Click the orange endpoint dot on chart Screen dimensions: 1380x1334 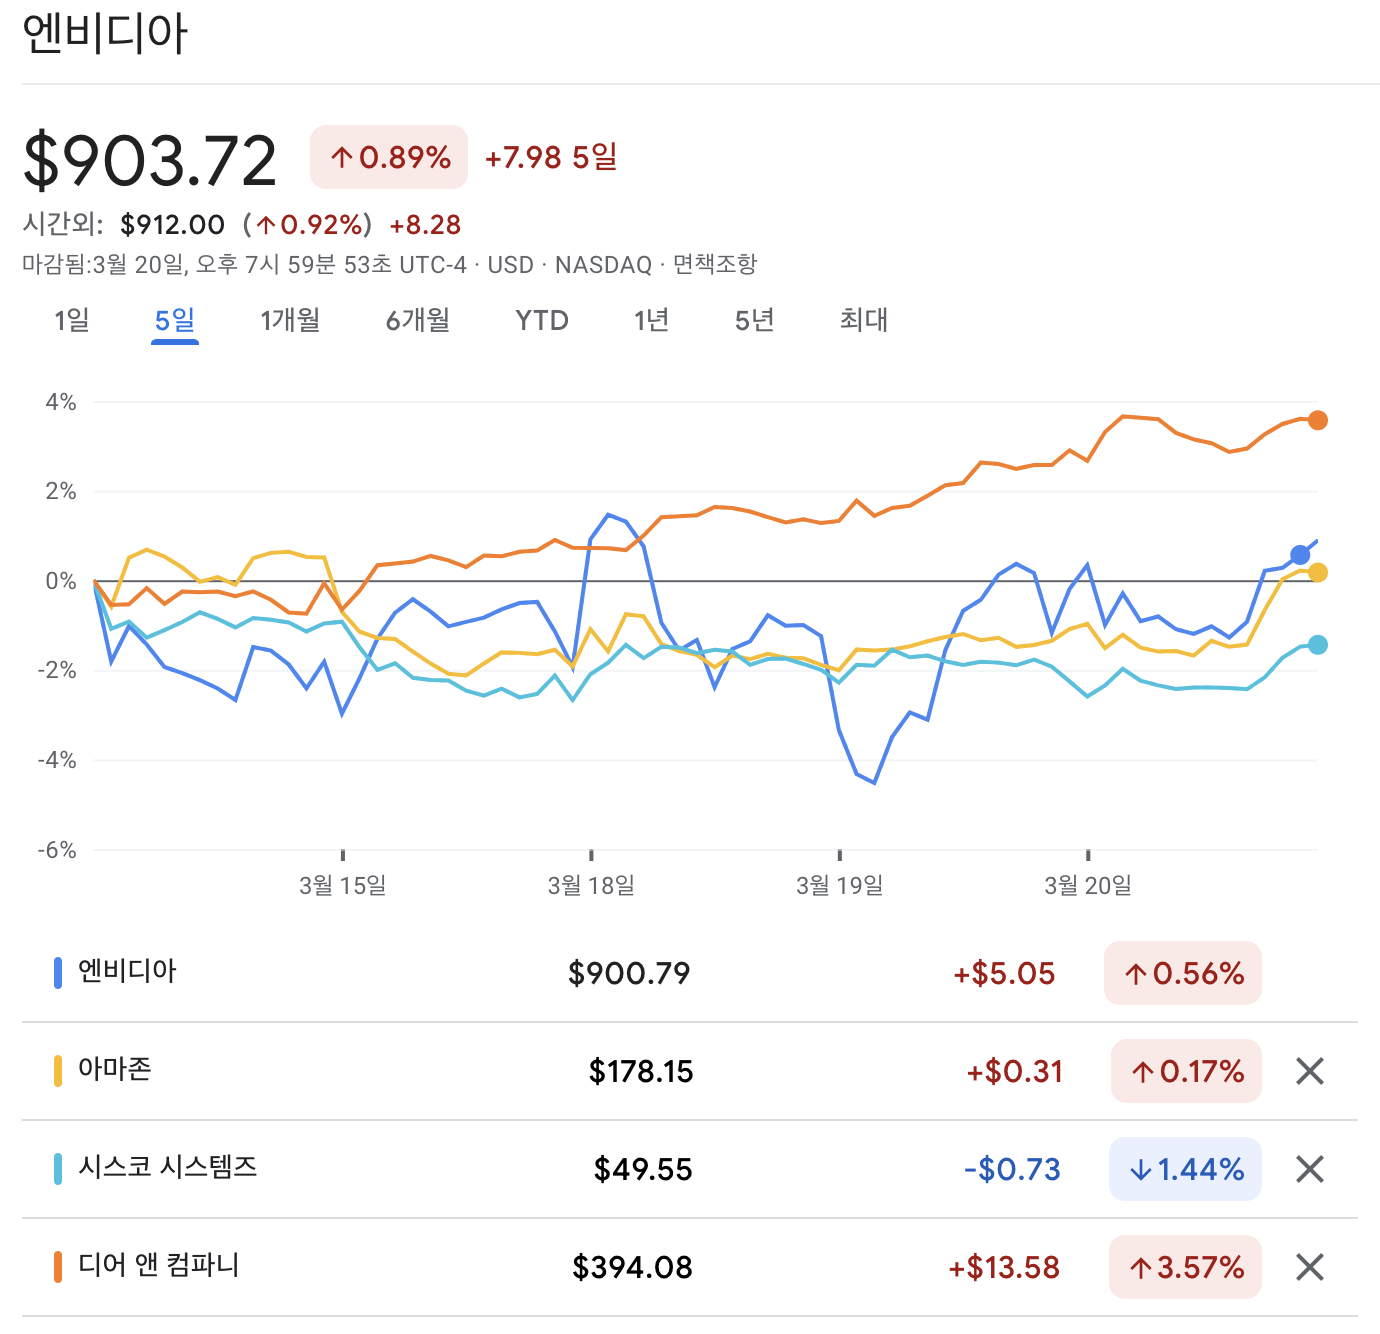(1318, 420)
